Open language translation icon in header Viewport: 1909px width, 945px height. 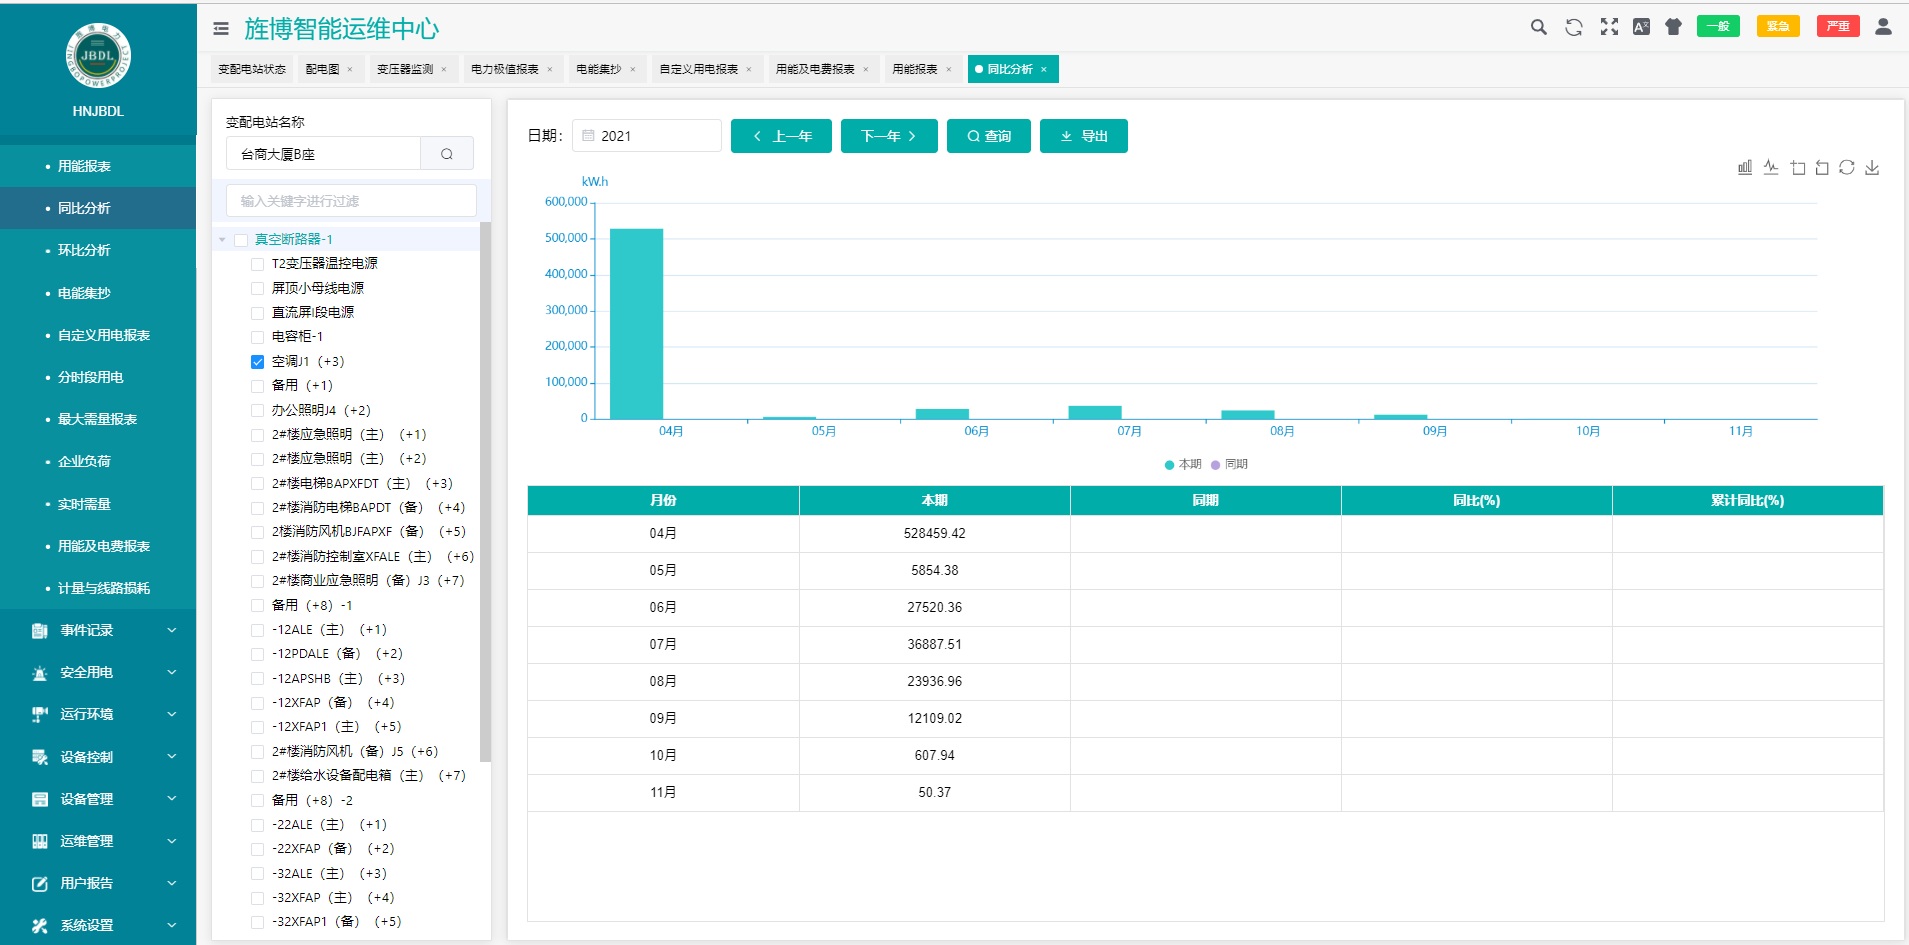[1641, 27]
